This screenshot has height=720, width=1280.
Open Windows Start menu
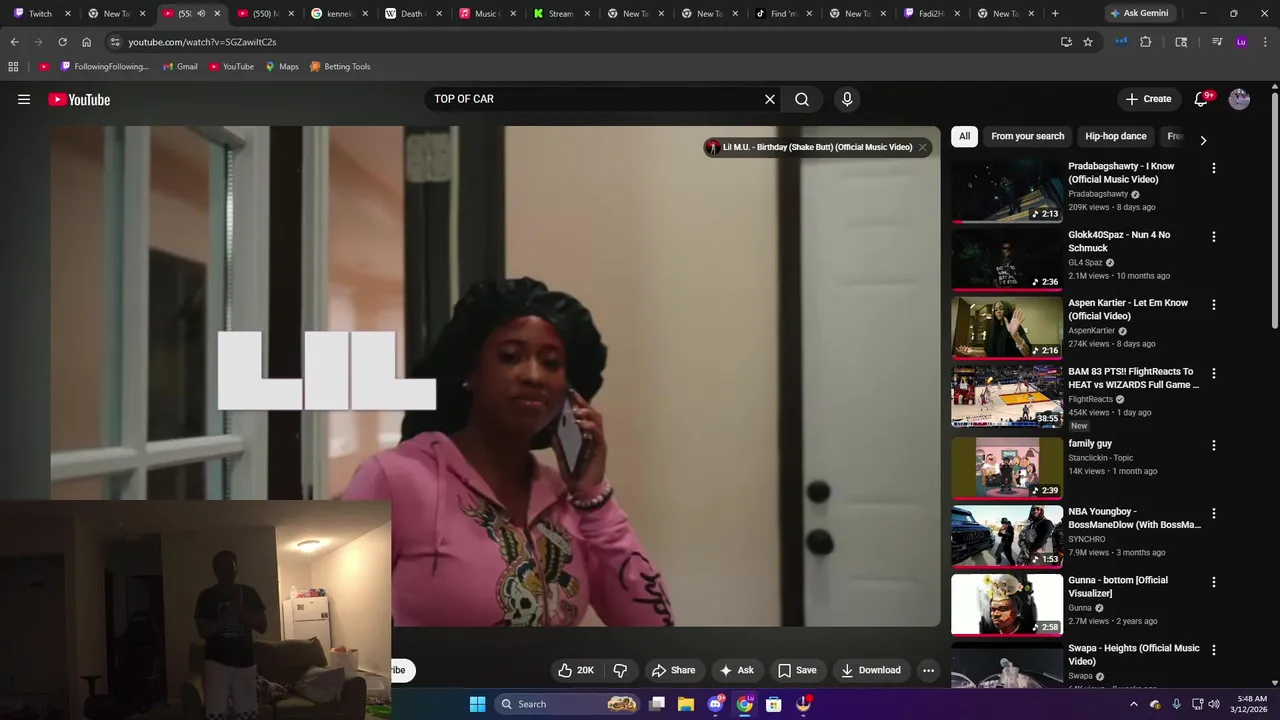(x=478, y=704)
